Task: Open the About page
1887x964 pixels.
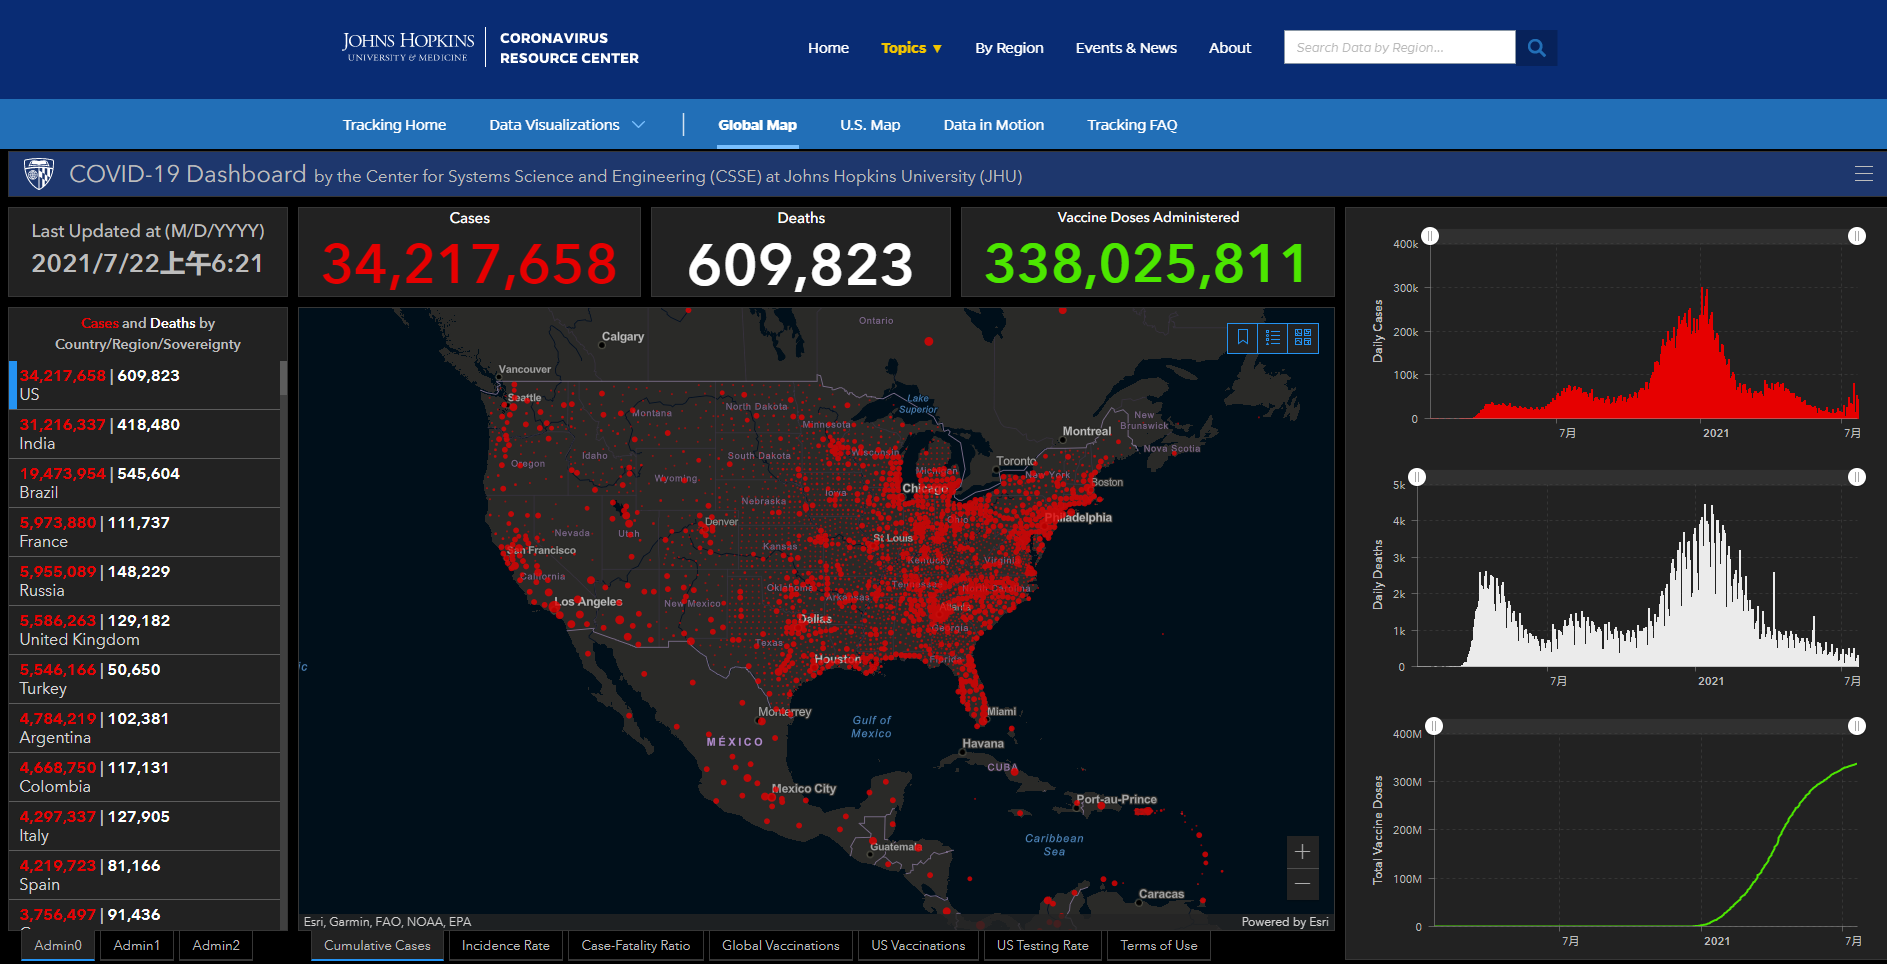Action: [x=1230, y=48]
